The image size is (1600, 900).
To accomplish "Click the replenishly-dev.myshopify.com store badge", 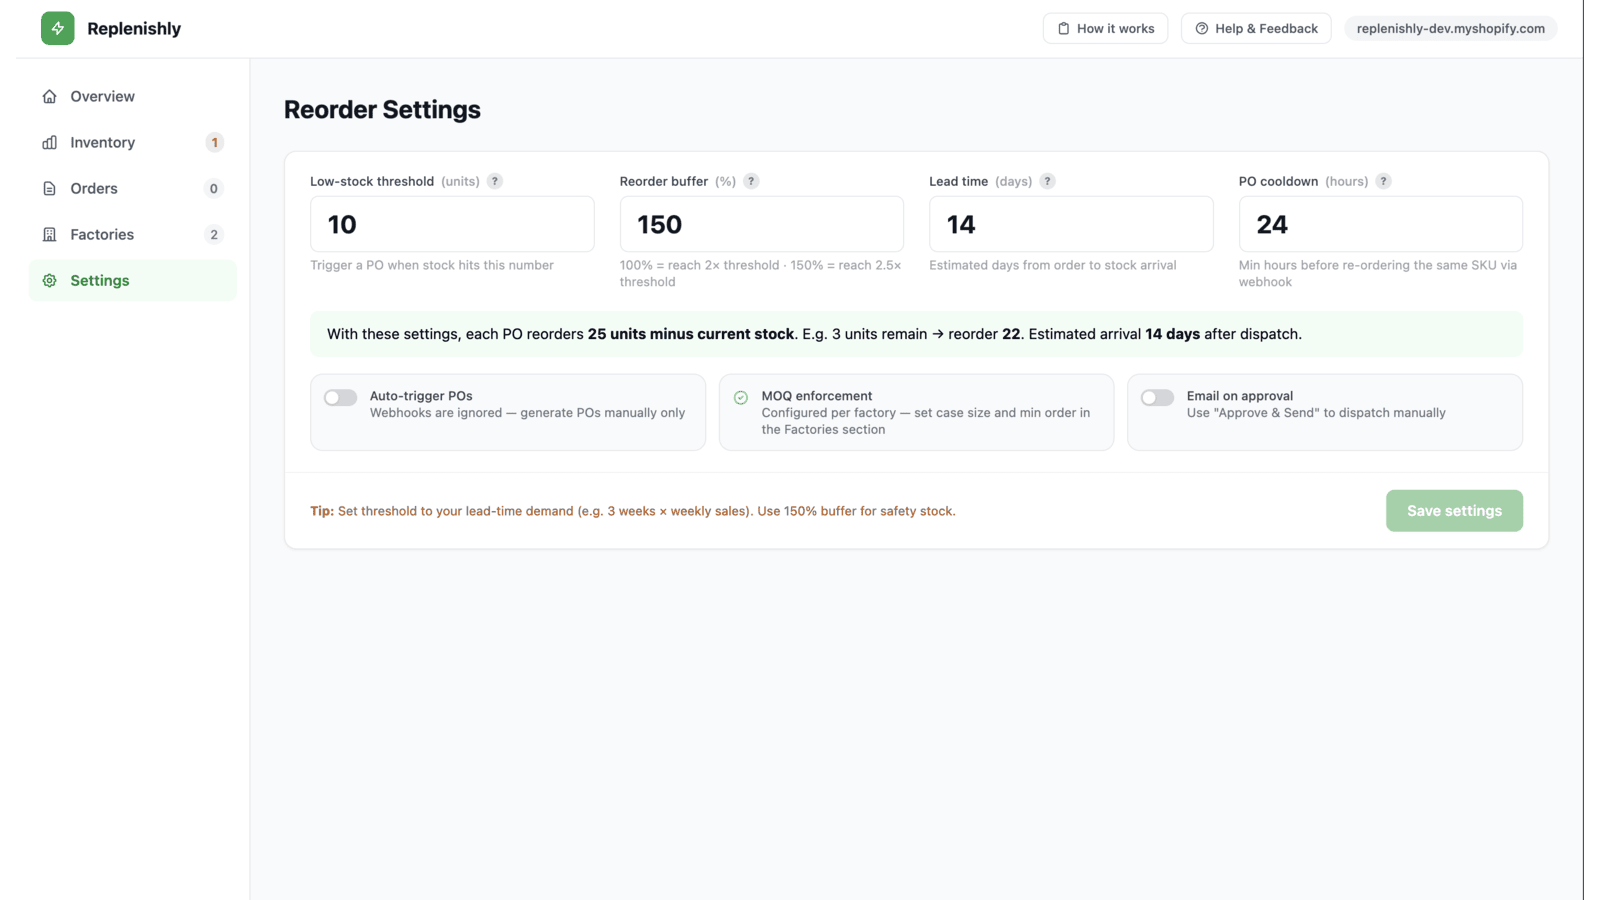I will point(1450,28).
